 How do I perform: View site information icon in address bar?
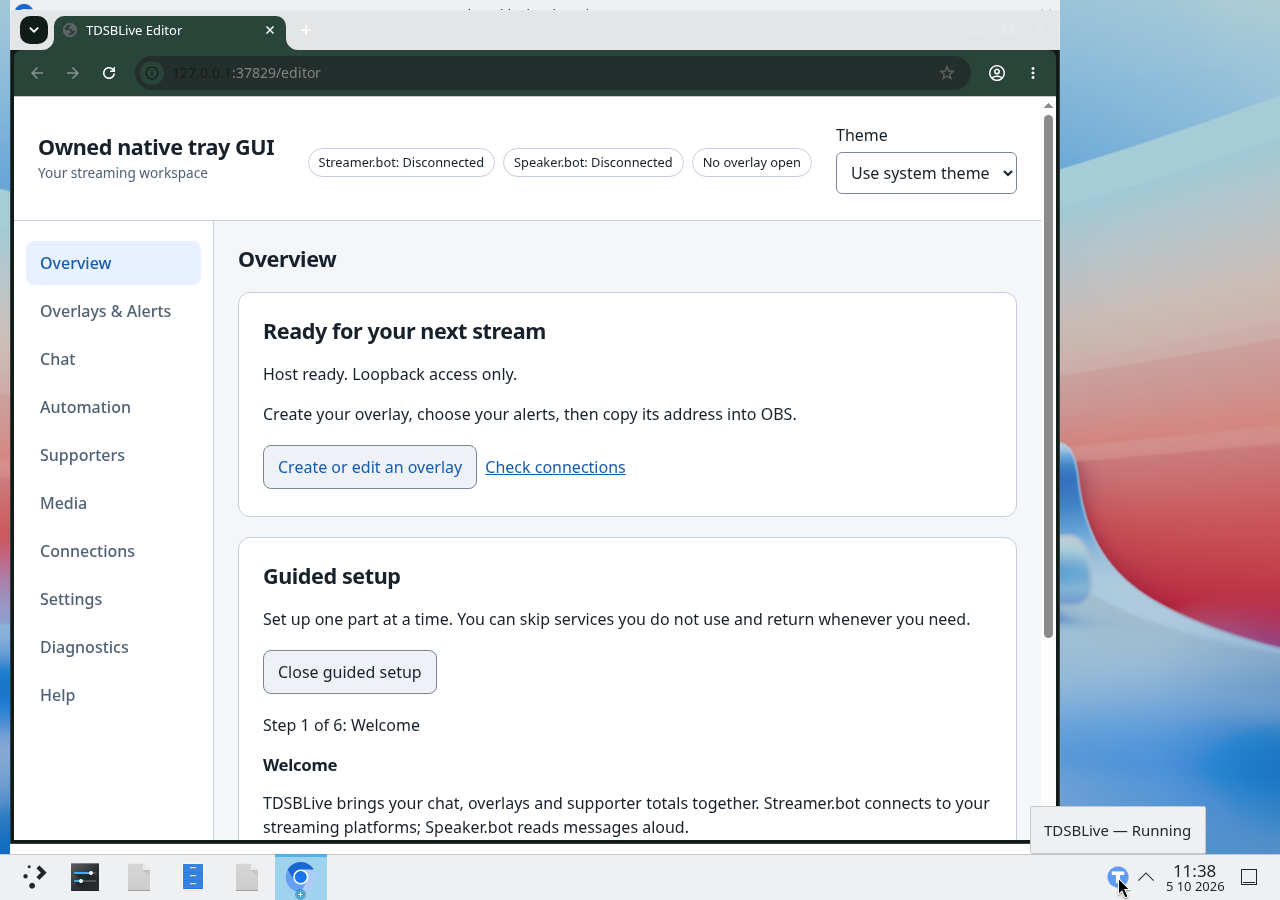[x=152, y=73]
